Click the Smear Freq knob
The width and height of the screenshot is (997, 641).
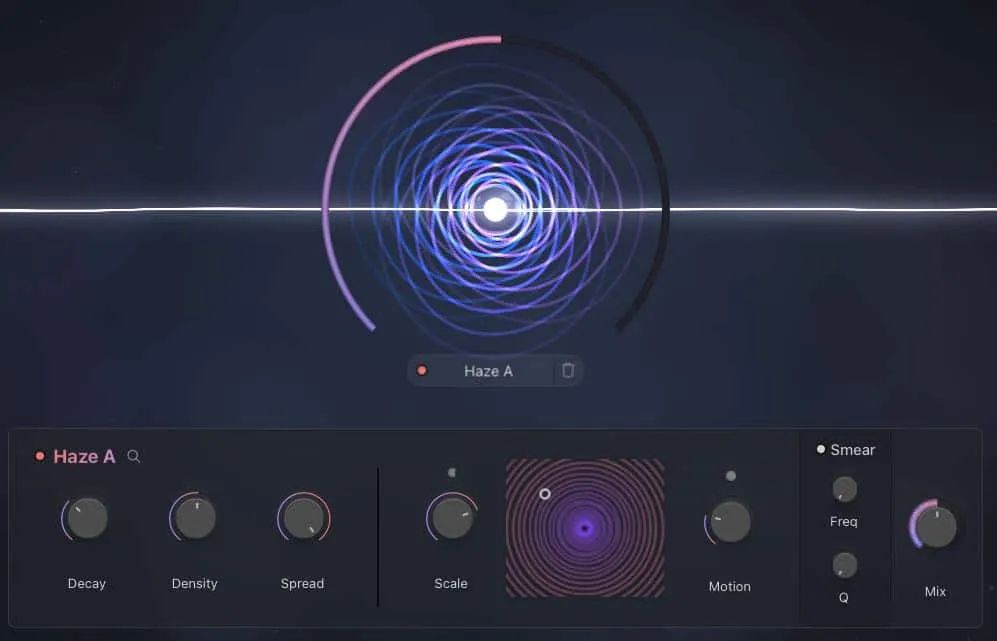click(844, 489)
